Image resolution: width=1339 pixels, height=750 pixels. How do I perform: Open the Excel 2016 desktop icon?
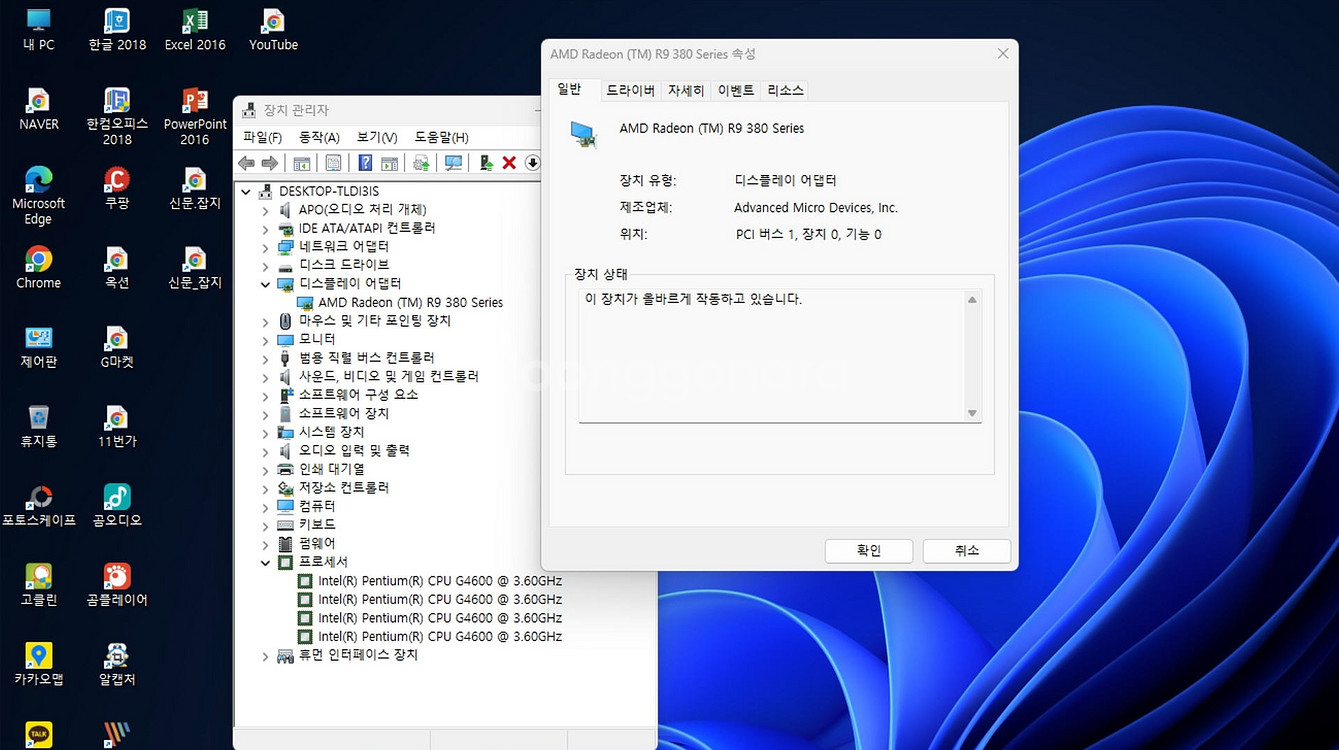coord(195,30)
